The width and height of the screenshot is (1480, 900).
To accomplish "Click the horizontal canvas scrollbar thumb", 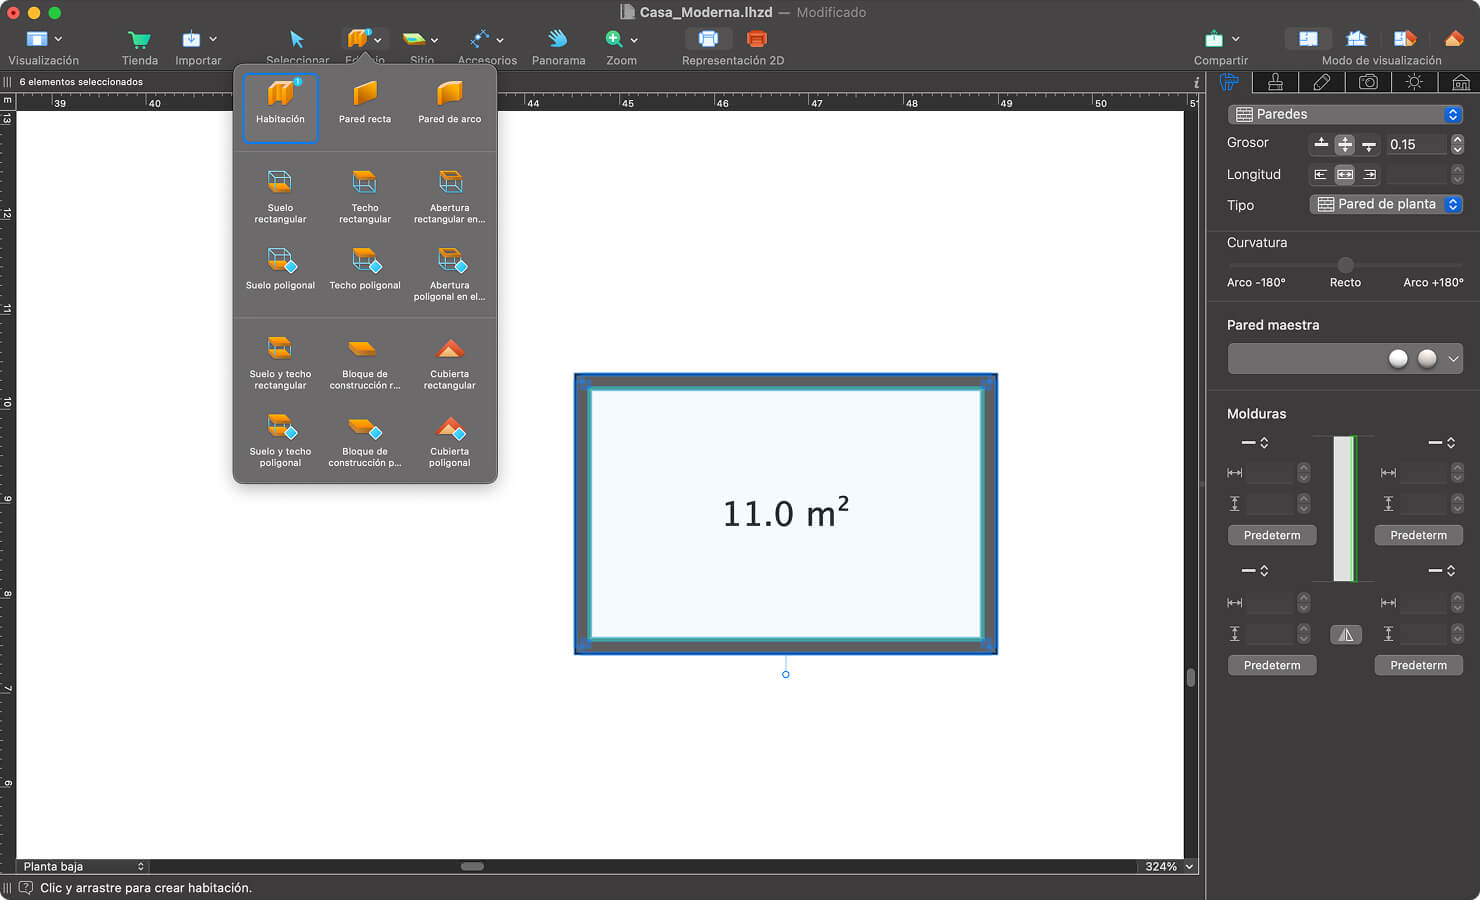I will (x=472, y=867).
